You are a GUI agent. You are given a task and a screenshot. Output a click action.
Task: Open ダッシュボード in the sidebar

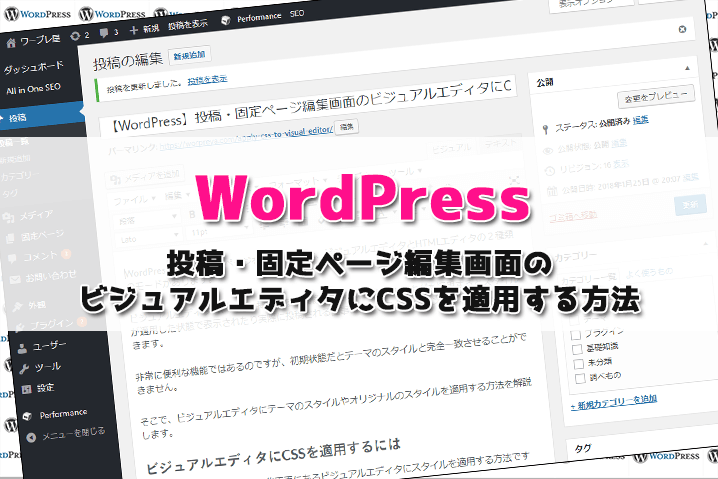(33, 67)
